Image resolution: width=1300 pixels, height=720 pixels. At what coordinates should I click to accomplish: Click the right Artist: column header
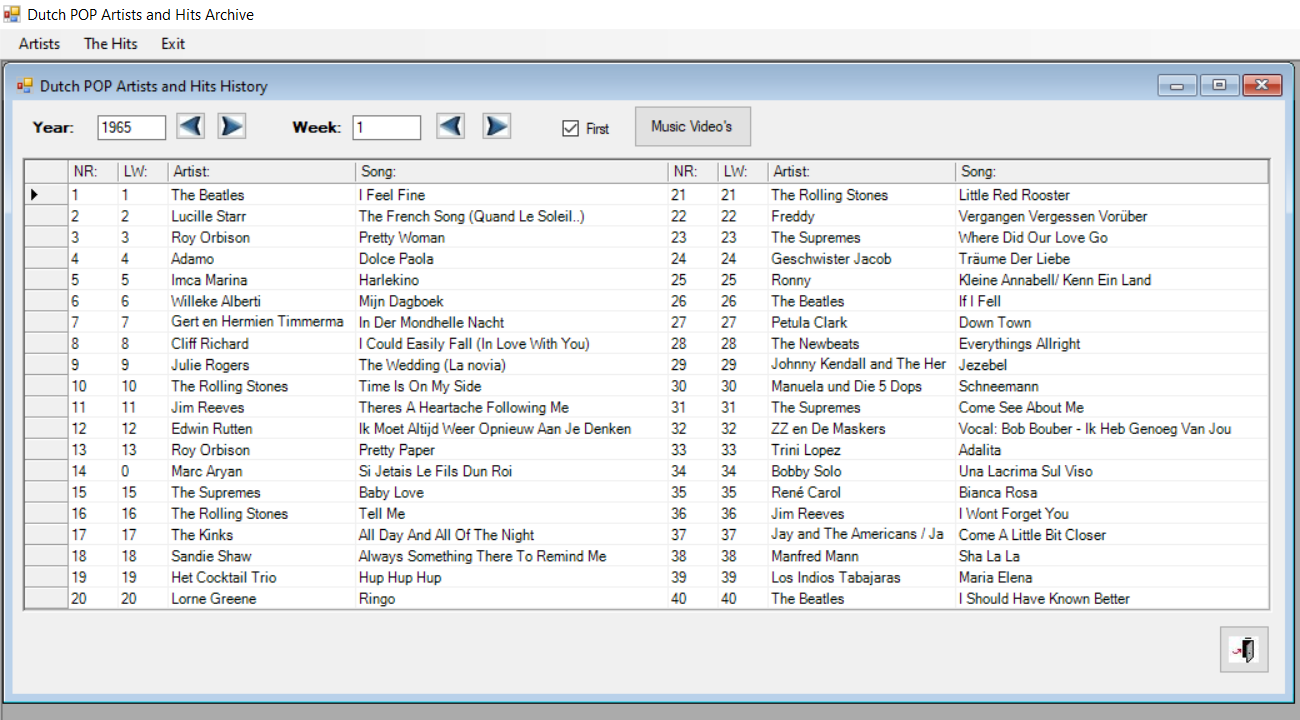click(861, 172)
